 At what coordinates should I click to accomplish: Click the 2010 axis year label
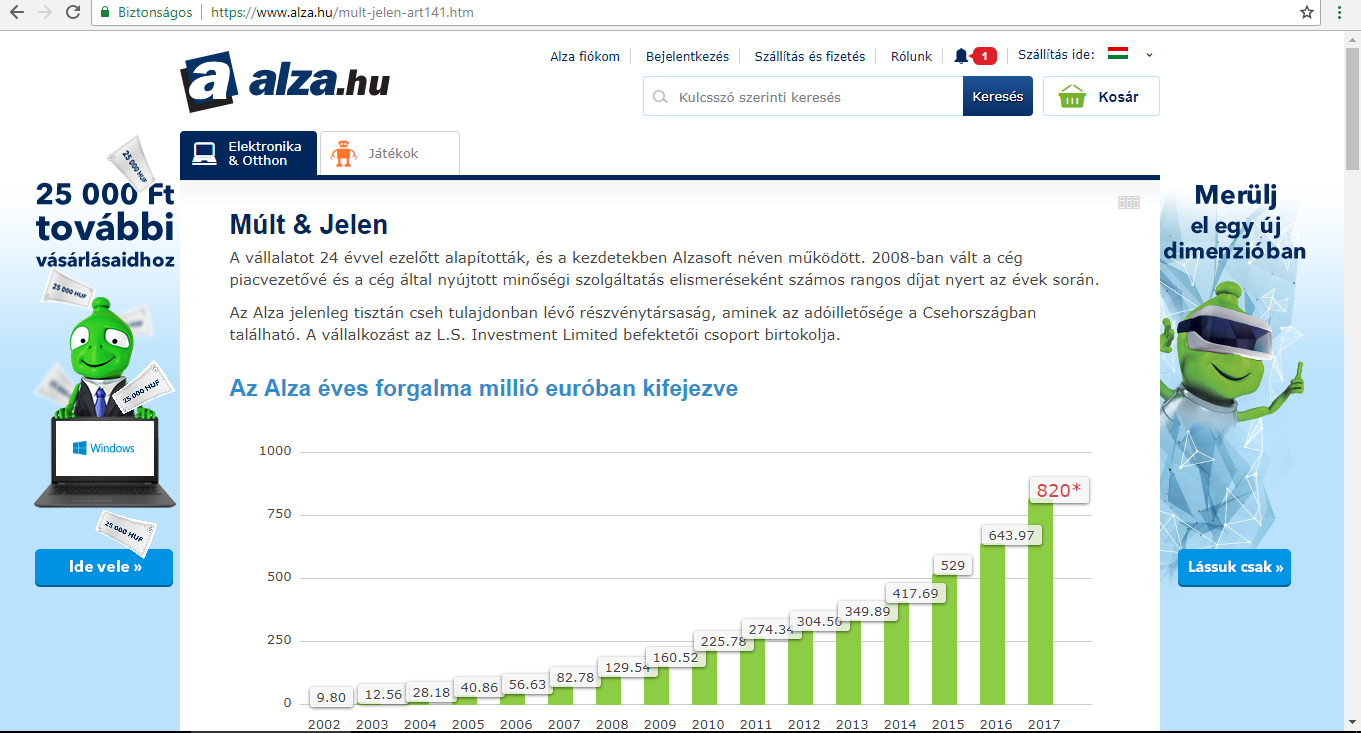[706, 724]
